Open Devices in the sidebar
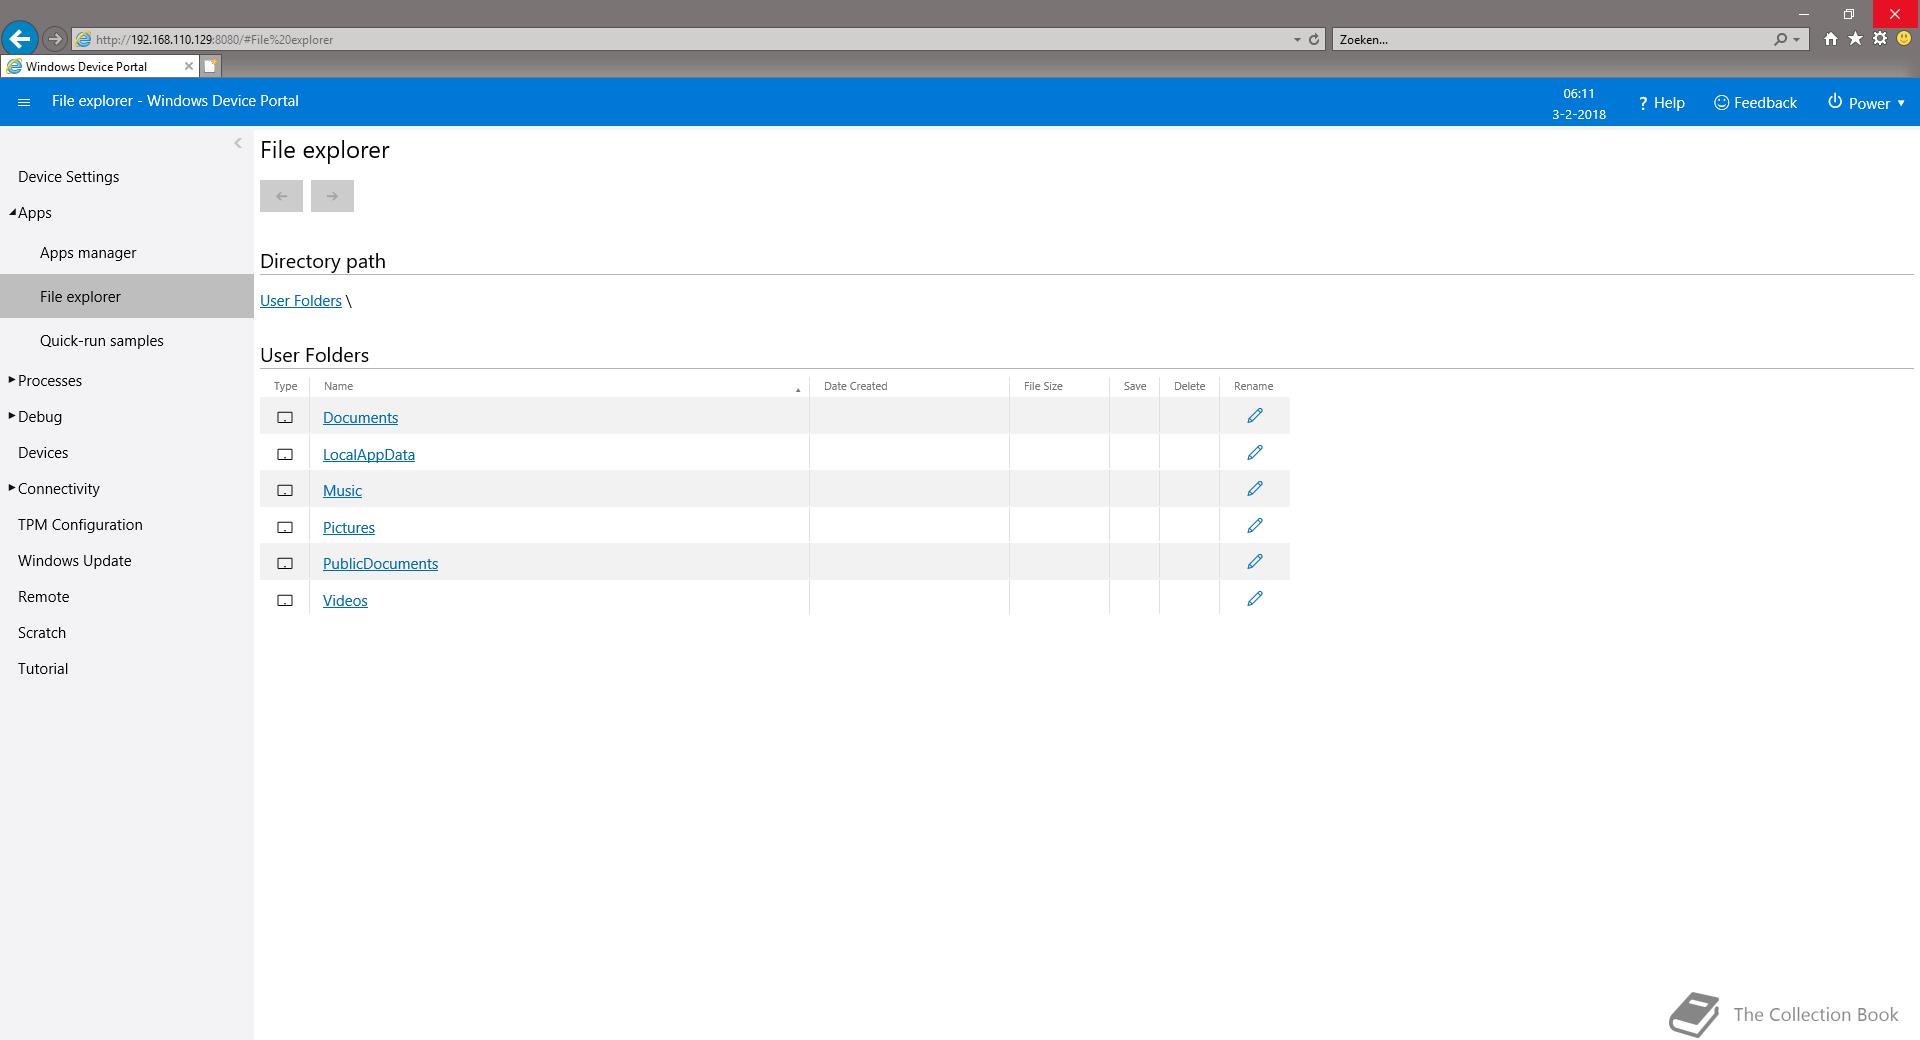 pyautogui.click(x=43, y=453)
